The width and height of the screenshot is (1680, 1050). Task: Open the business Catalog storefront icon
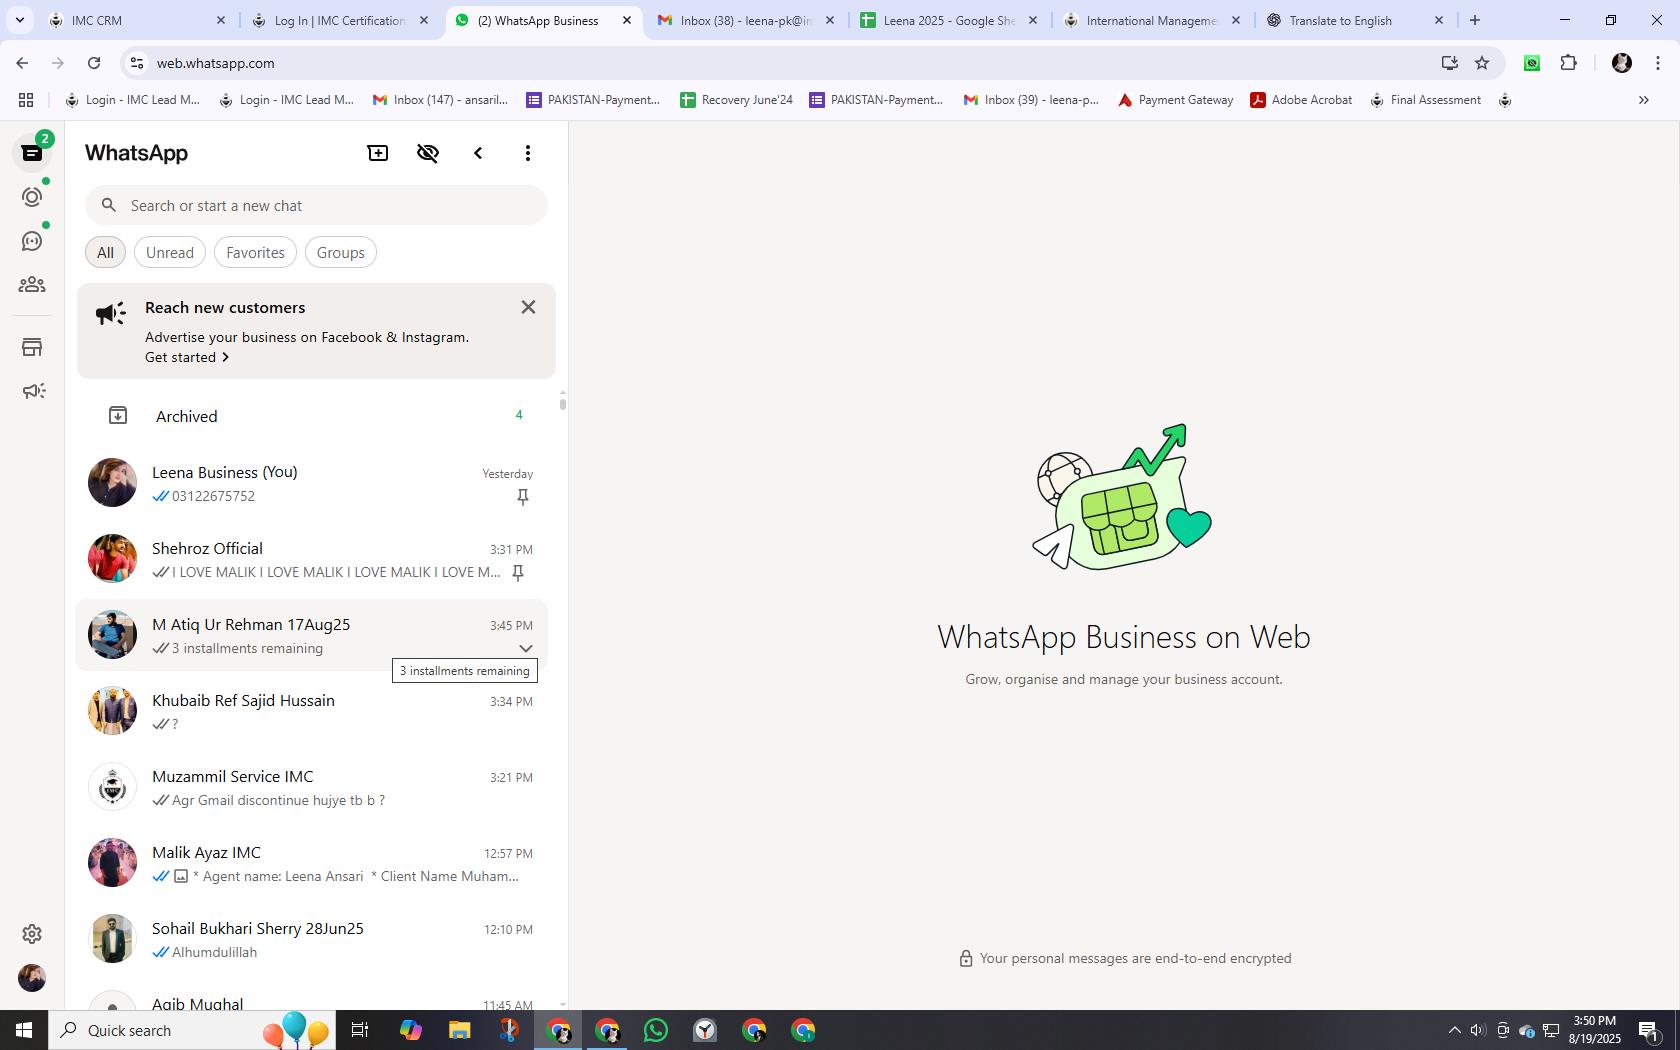[32, 347]
